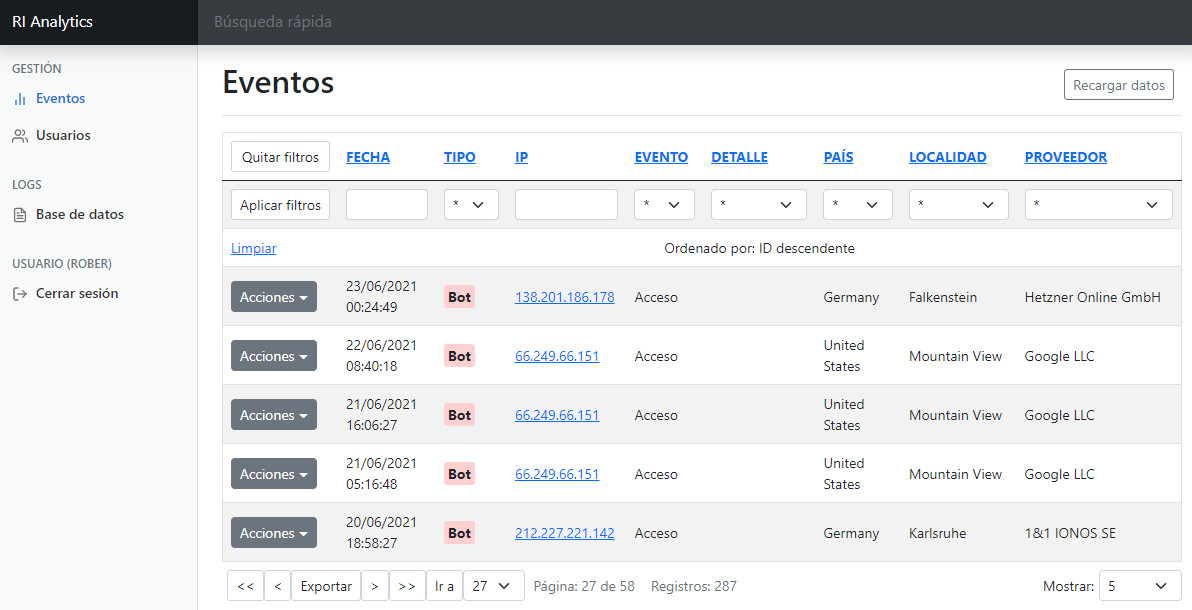Open Acciones menu for 138.201.186.178 row
1192x610 pixels.
pyautogui.click(x=273, y=297)
